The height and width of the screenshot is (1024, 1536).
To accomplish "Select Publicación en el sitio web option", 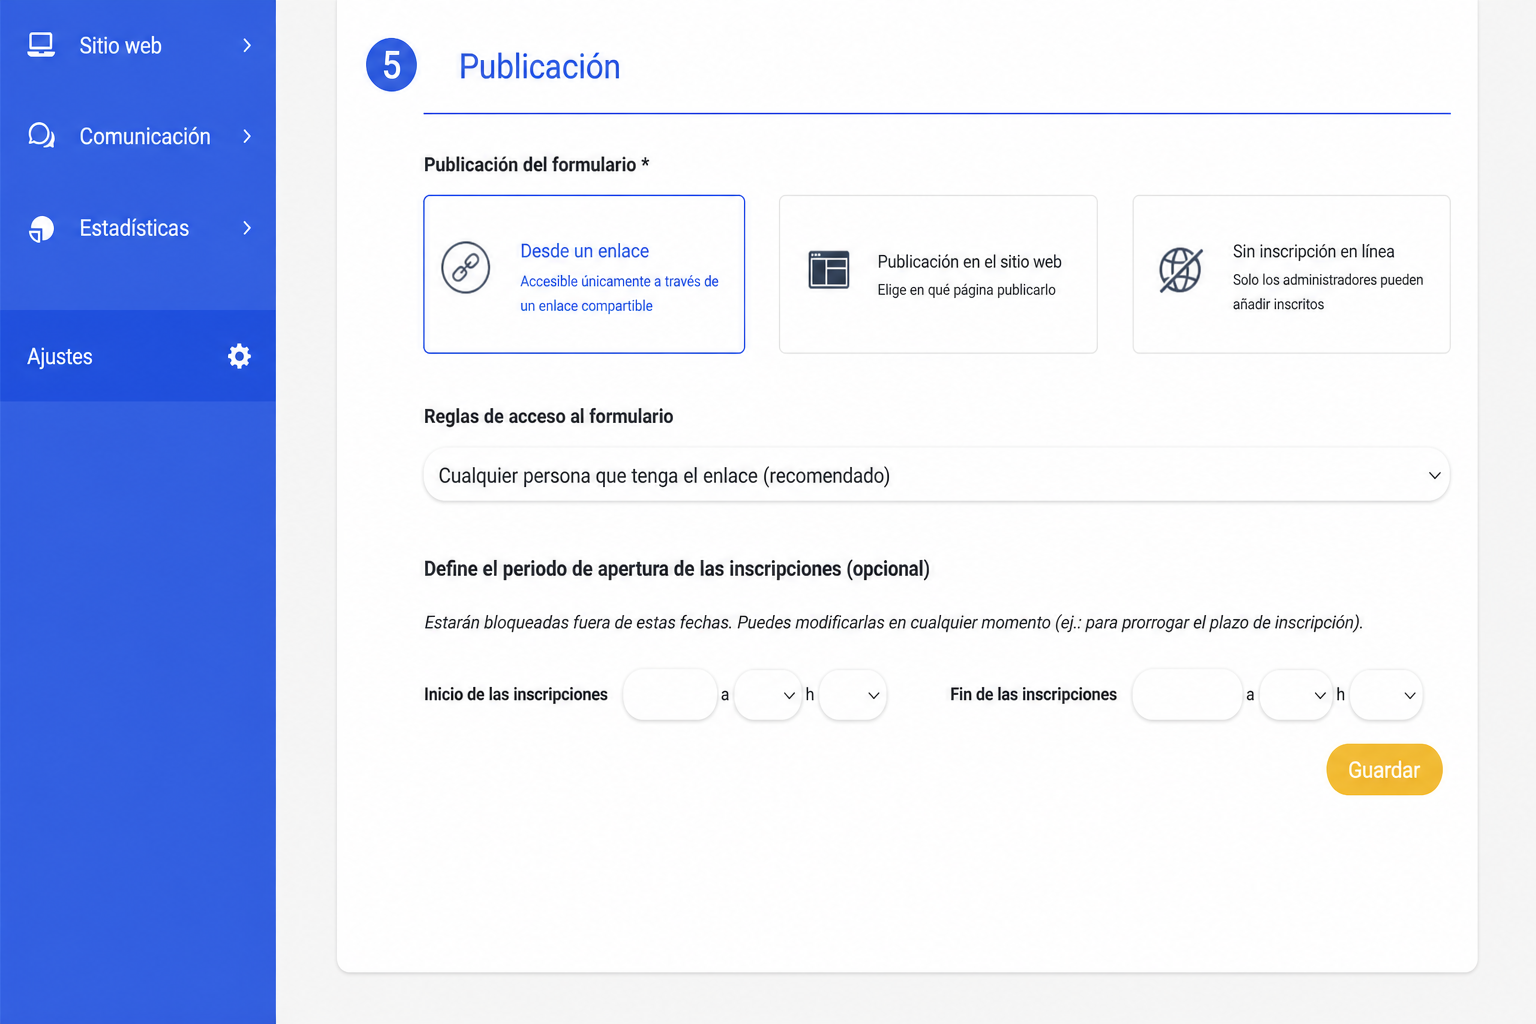I will pyautogui.click(x=938, y=274).
